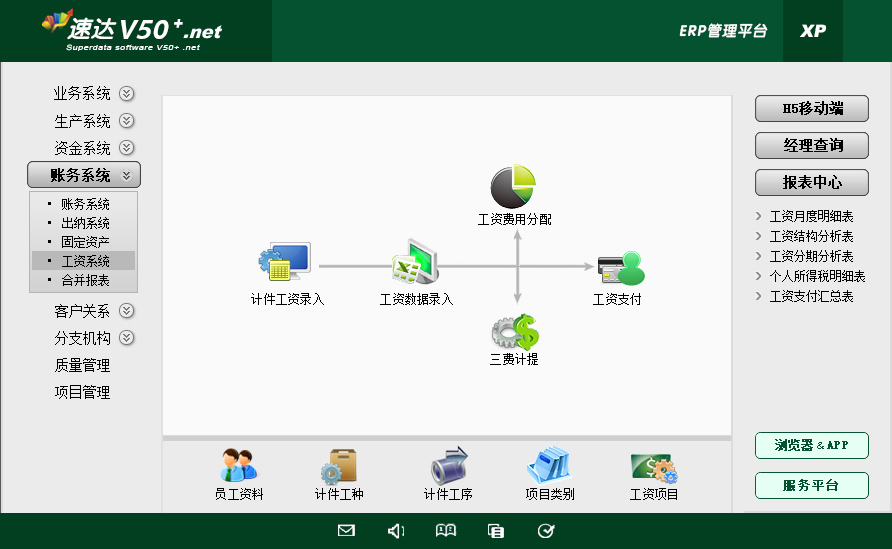Click the 三费计提 gear-dollar icon
Viewport: 892px width, 549px height.
514,332
